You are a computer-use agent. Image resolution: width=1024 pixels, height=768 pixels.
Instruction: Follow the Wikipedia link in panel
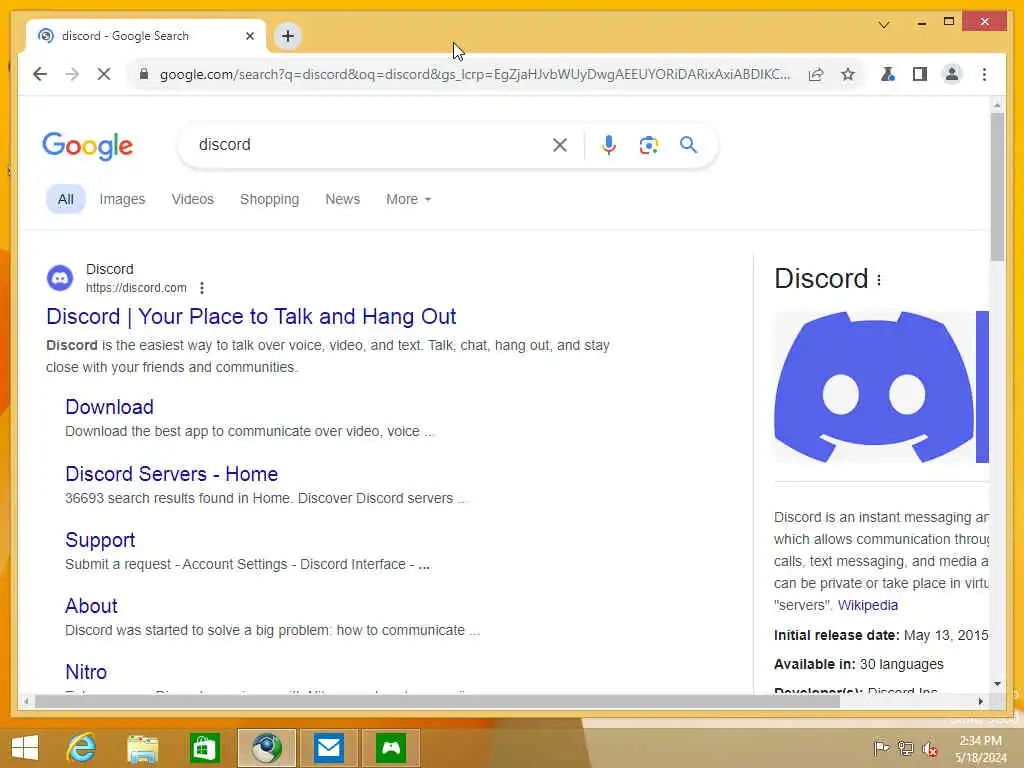pos(867,605)
